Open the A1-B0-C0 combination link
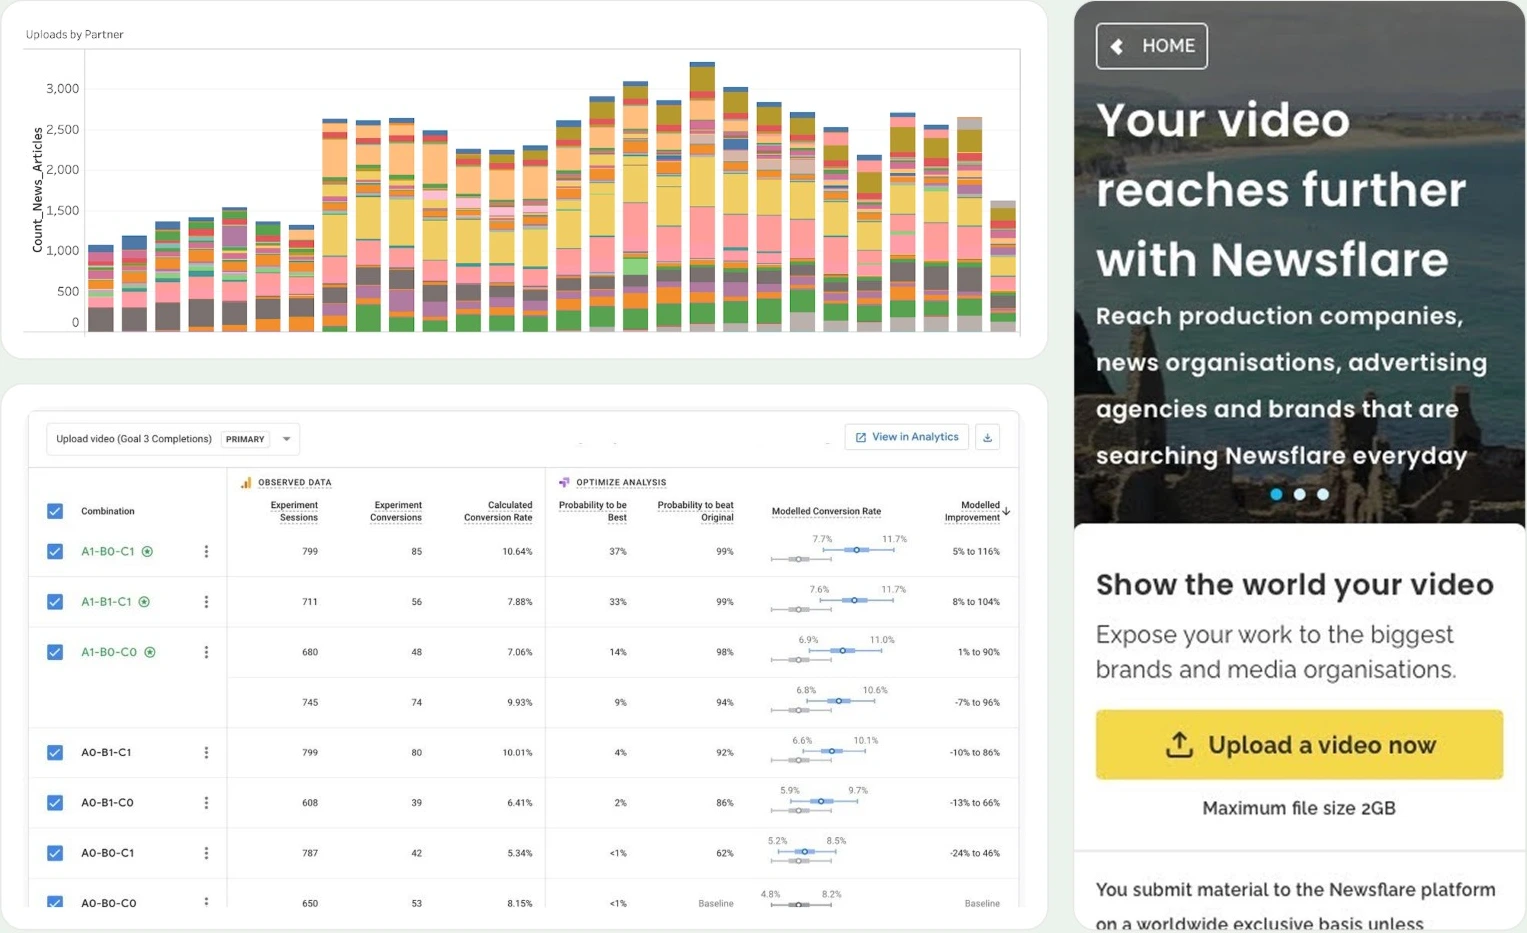 point(109,652)
